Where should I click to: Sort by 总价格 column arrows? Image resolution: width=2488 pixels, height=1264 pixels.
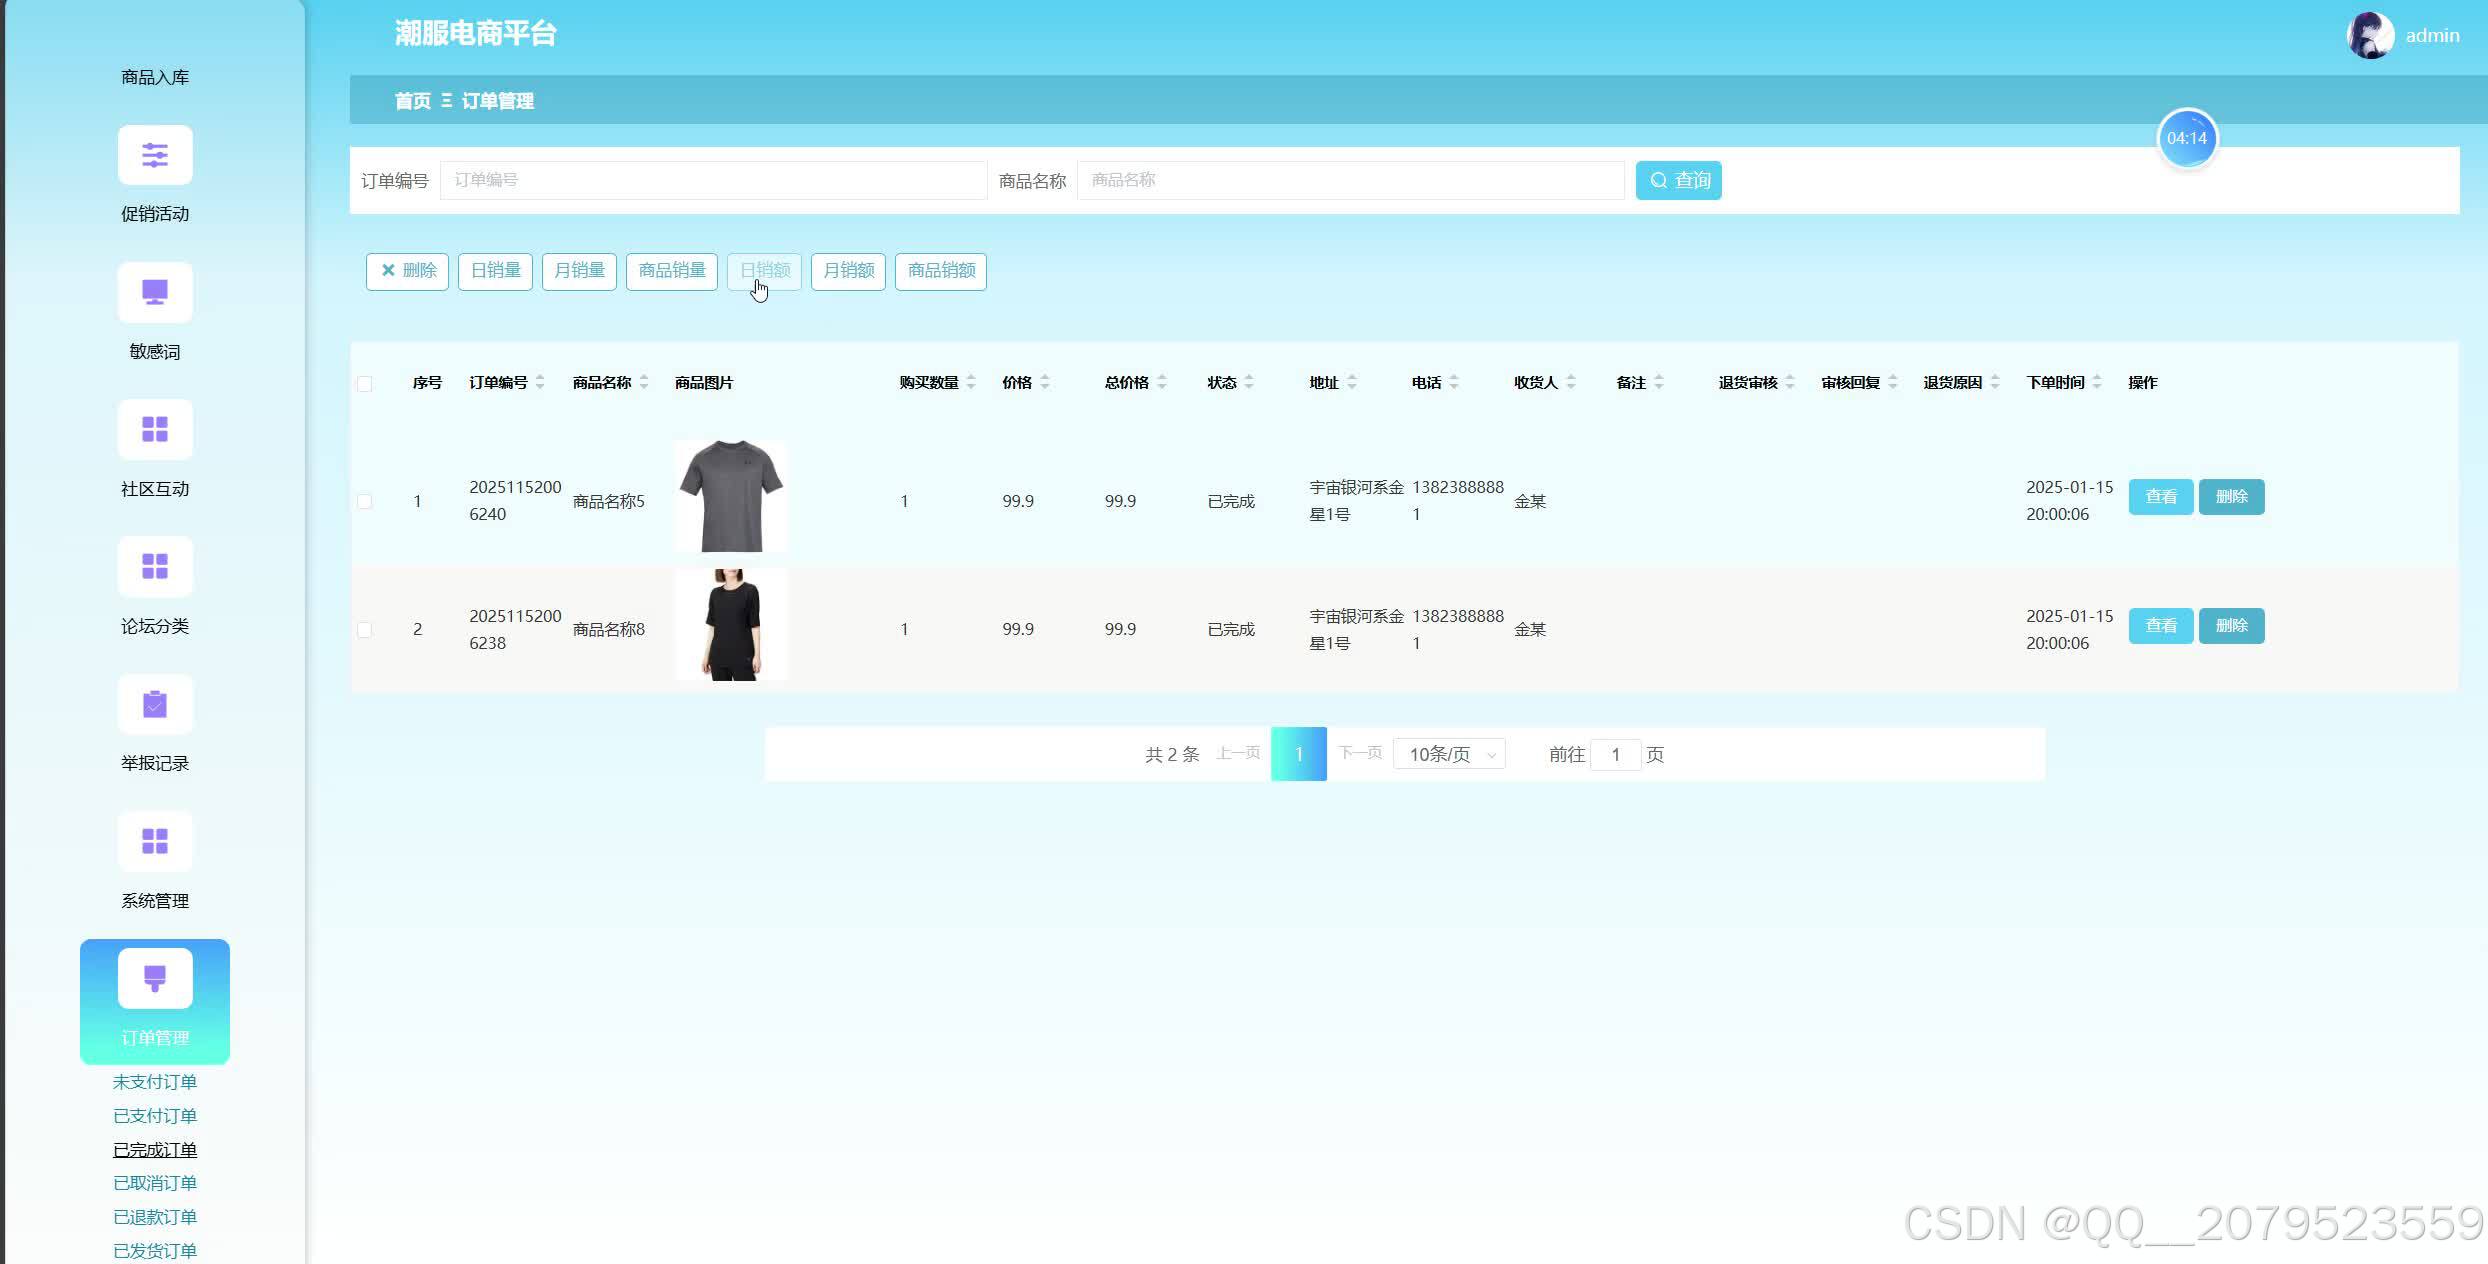1162,382
